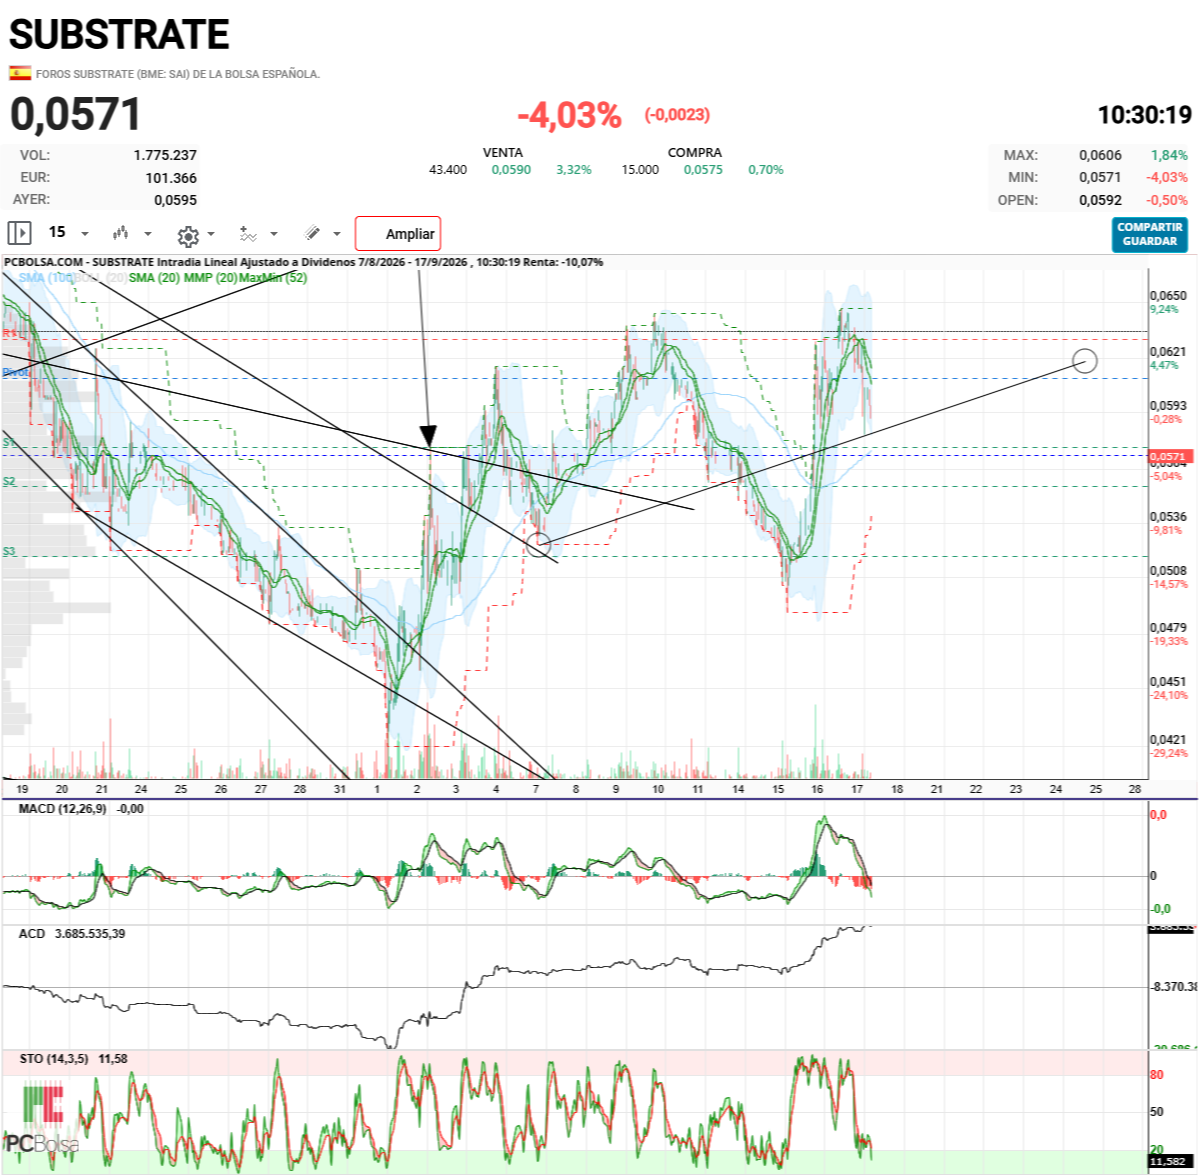Screen dimensions: 1200x1175
Task: Toggle the MMP (20) indicator label
Action: pos(210,277)
